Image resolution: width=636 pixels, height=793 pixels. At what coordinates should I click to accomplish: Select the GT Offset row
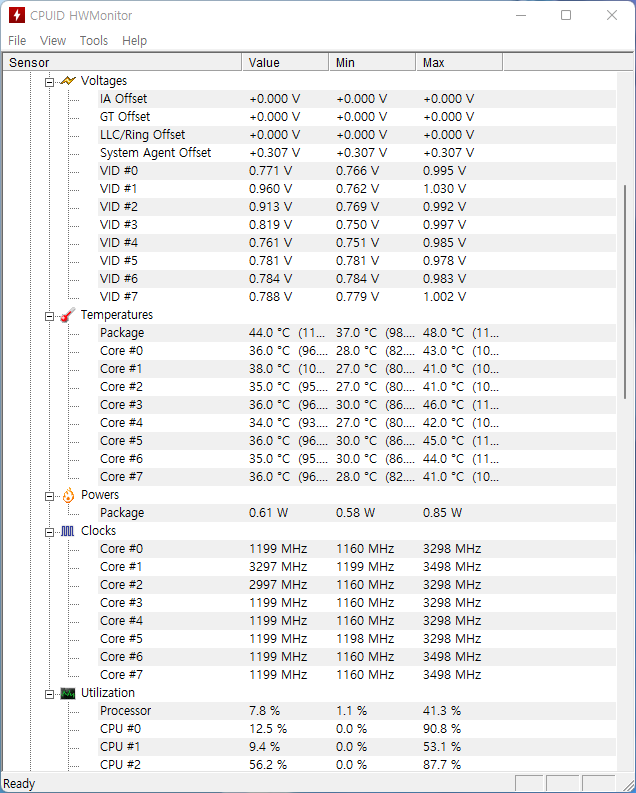(x=357, y=117)
